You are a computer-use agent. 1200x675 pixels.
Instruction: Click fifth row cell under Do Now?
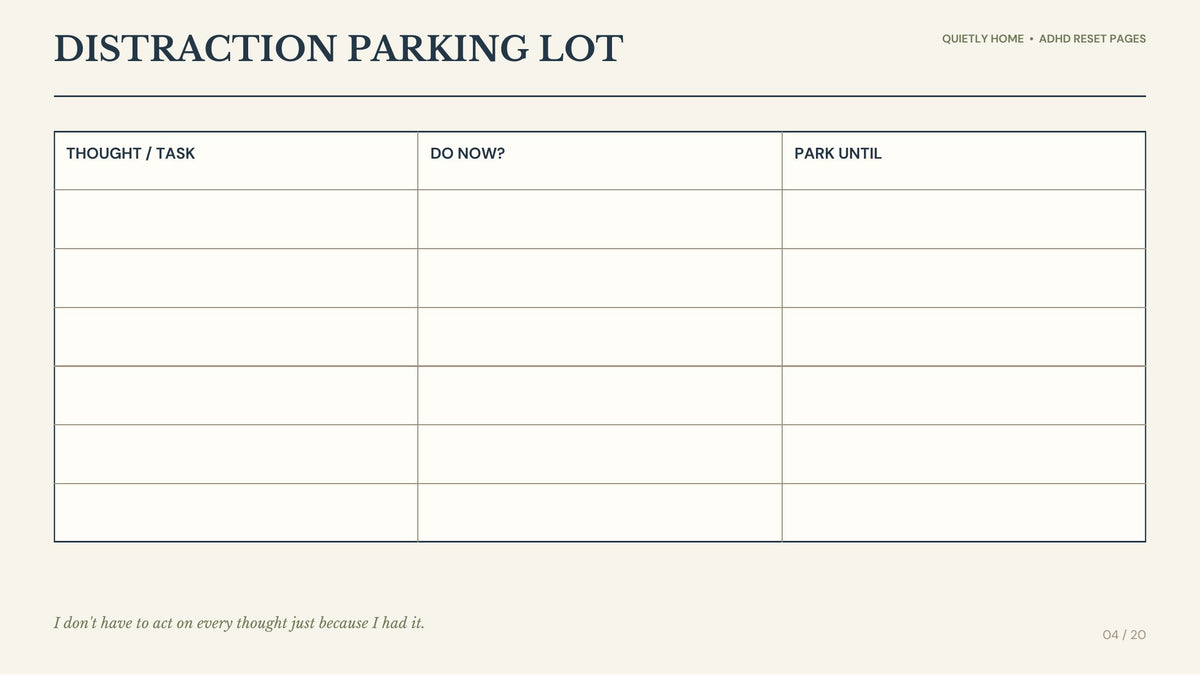(x=600, y=454)
